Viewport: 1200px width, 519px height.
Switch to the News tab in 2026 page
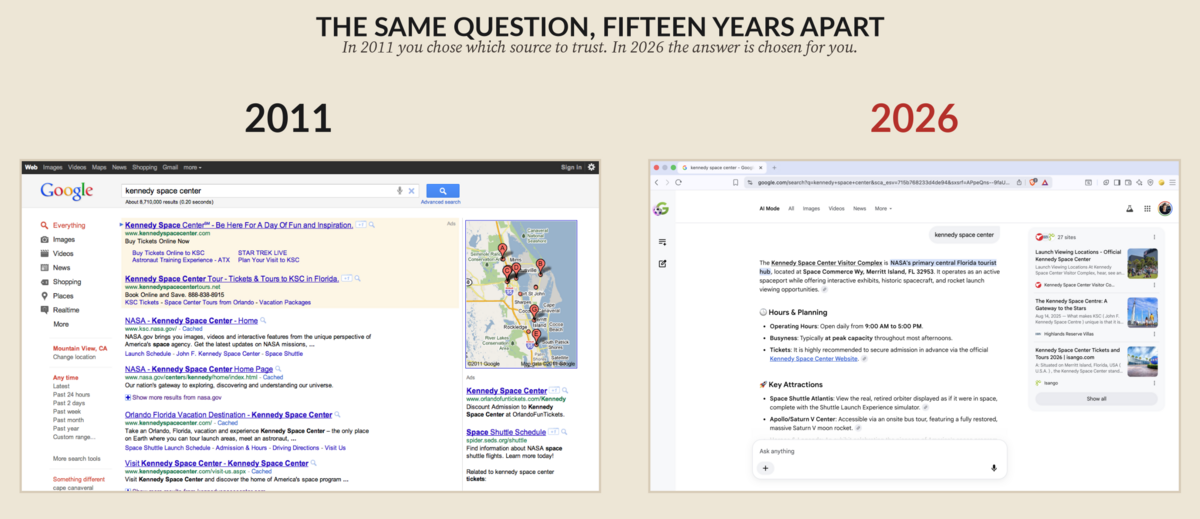[859, 209]
